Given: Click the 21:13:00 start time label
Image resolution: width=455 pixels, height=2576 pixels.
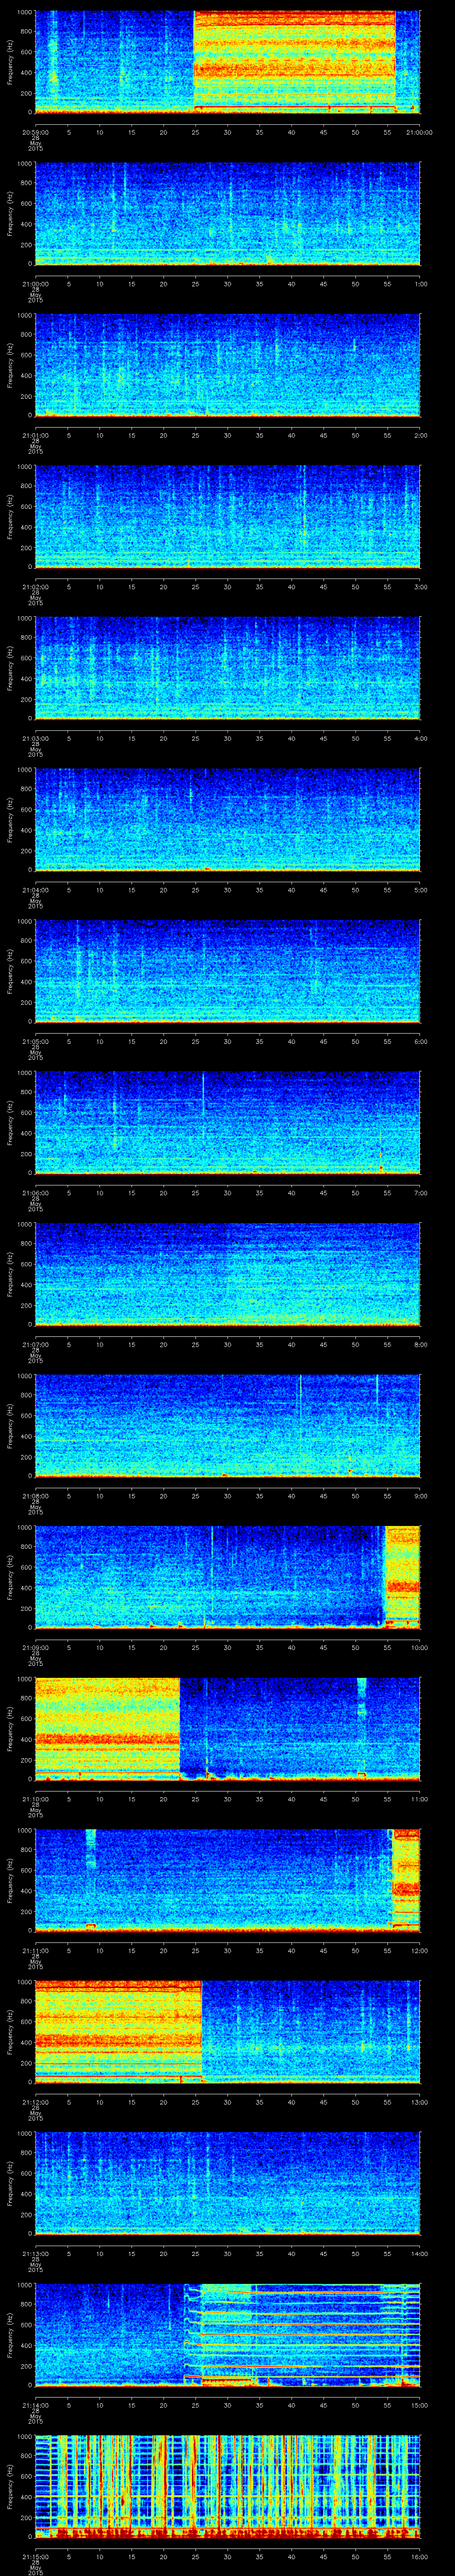Looking at the screenshot, I should click(35, 2253).
